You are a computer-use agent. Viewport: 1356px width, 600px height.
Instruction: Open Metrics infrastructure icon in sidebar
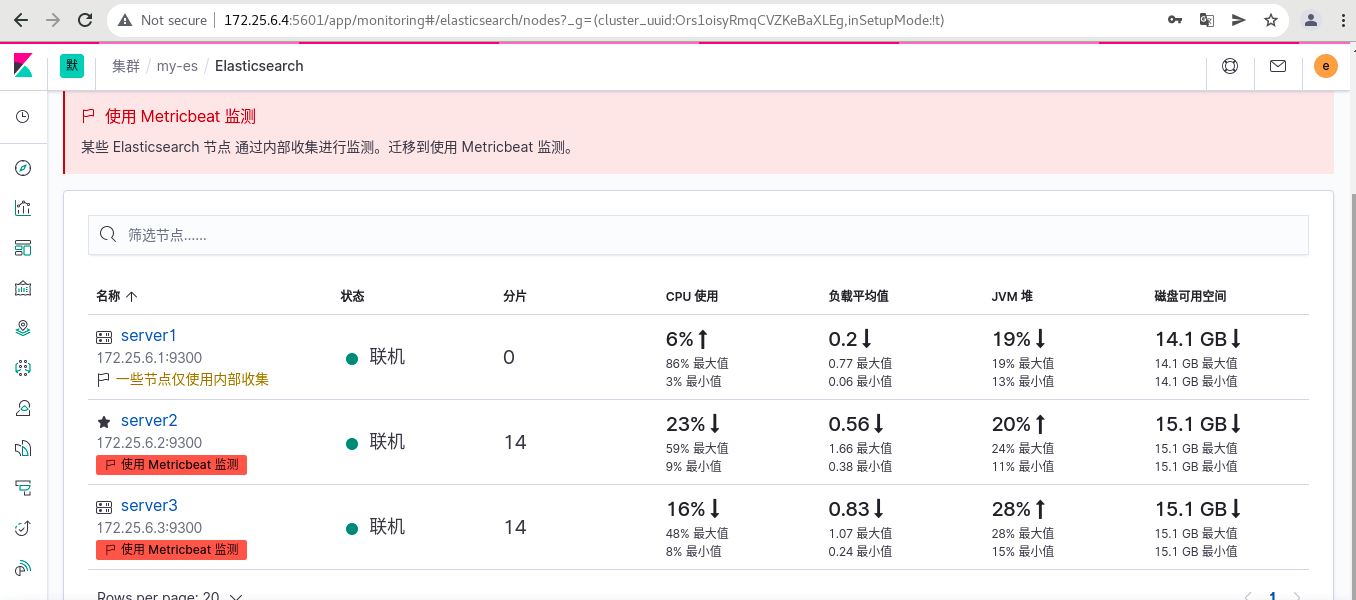pos(23,408)
